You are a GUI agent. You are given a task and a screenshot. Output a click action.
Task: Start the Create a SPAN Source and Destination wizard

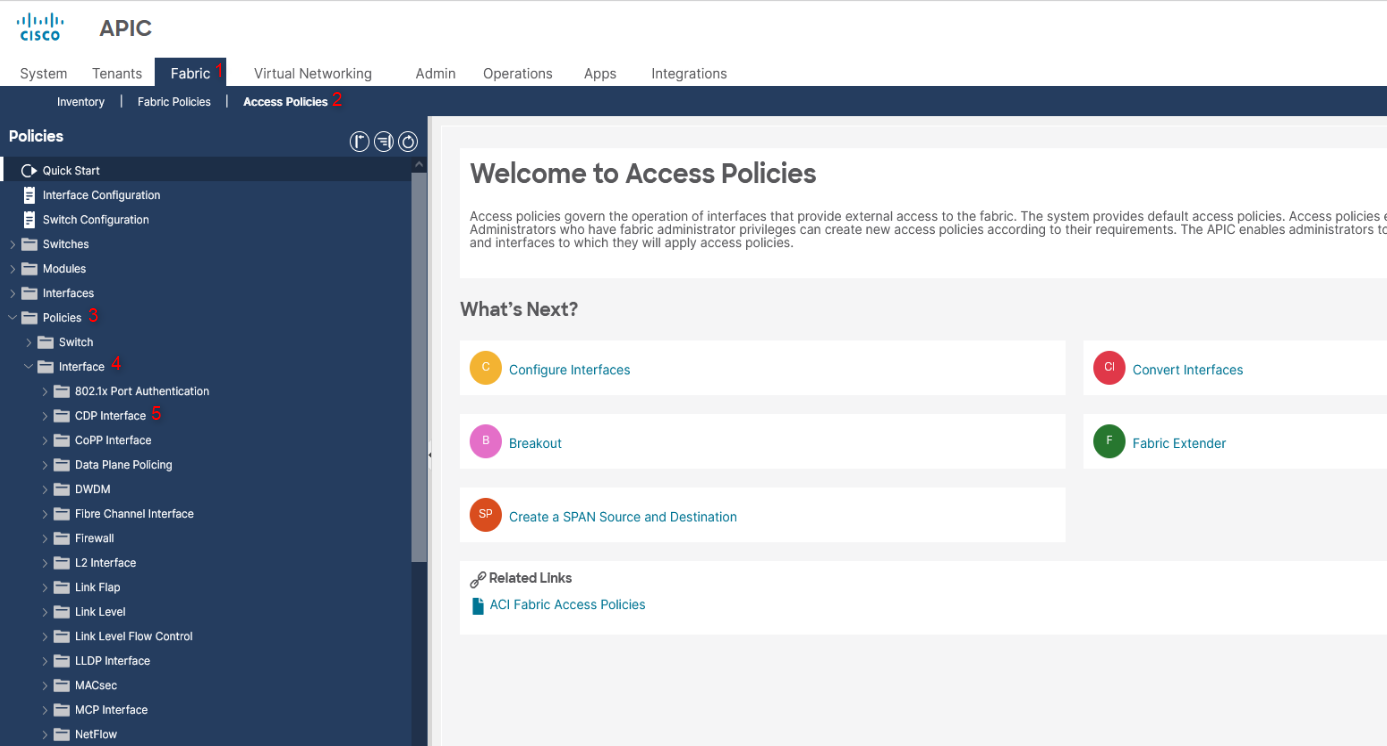pos(485,514)
